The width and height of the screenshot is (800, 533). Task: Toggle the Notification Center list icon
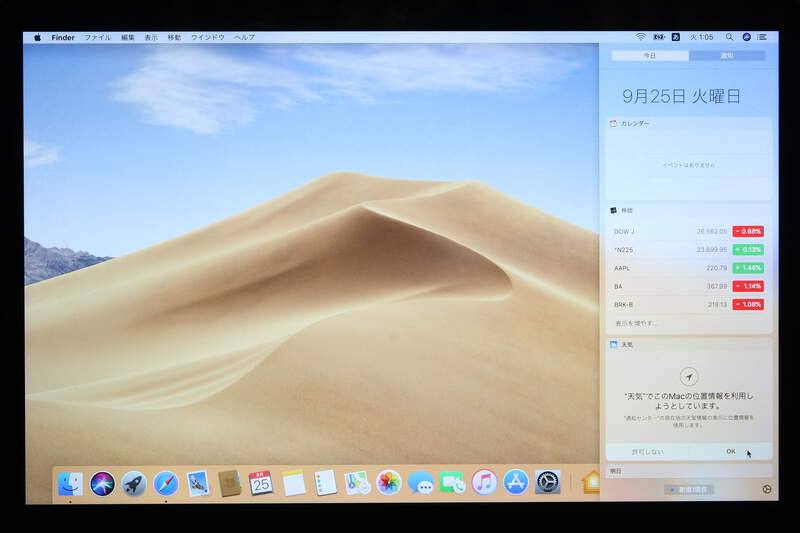[x=762, y=37]
